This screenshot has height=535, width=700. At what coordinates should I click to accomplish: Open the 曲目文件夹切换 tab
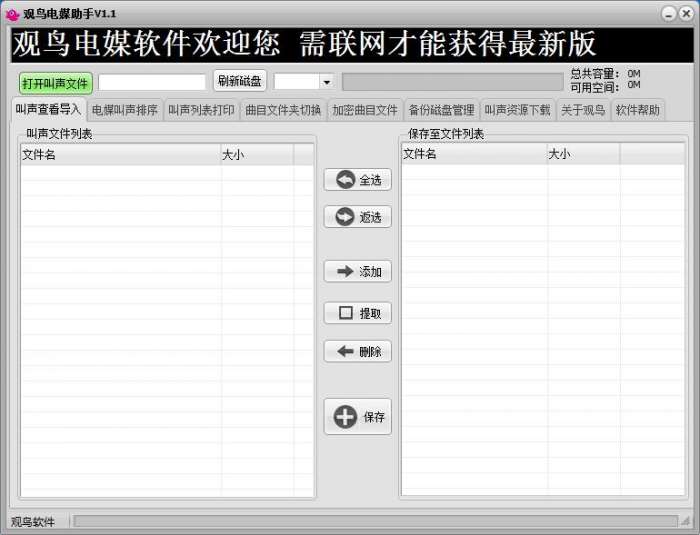[x=283, y=110]
